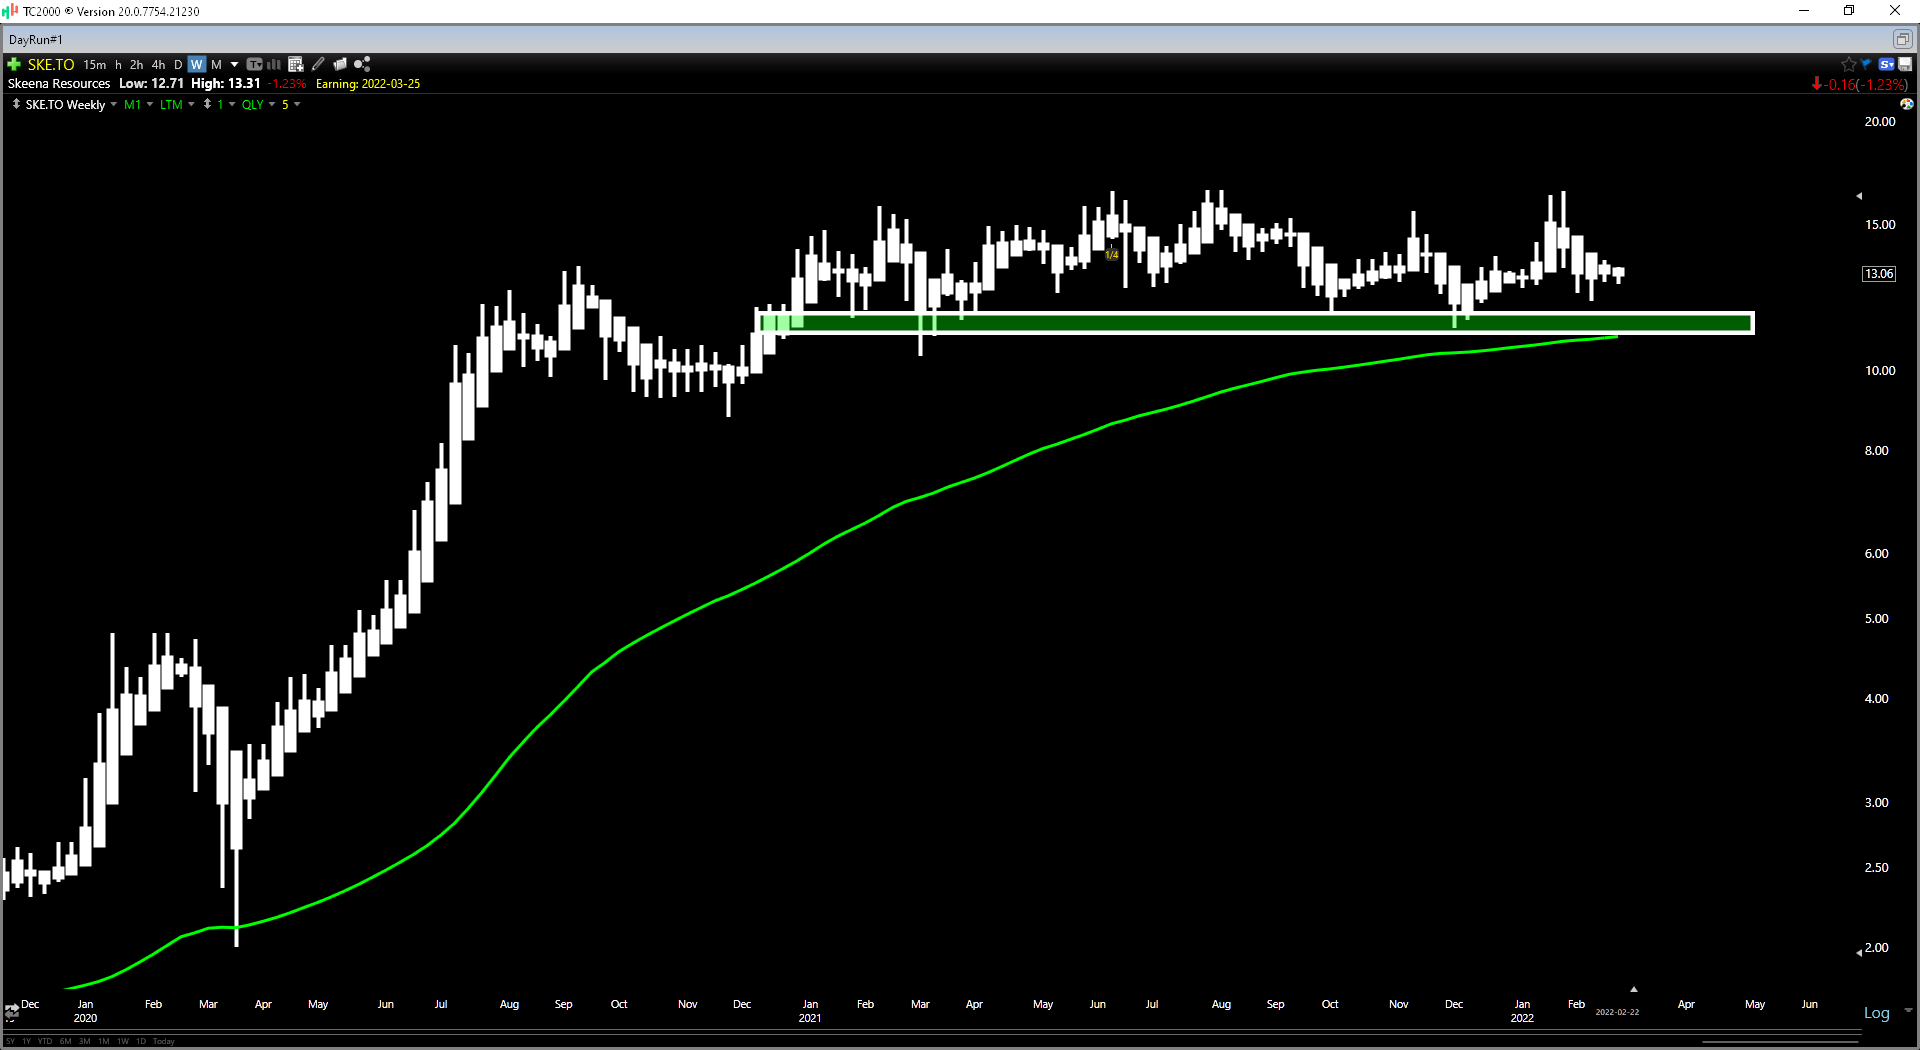The width and height of the screenshot is (1920, 1050).
Task: Select the DayRun#1 tab title
Action: click(36, 40)
